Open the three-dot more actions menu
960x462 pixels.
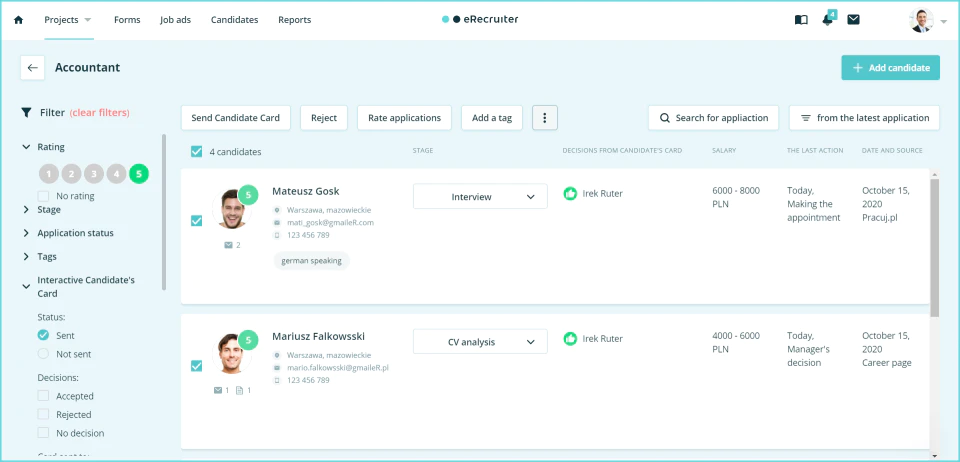(x=545, y=118)
